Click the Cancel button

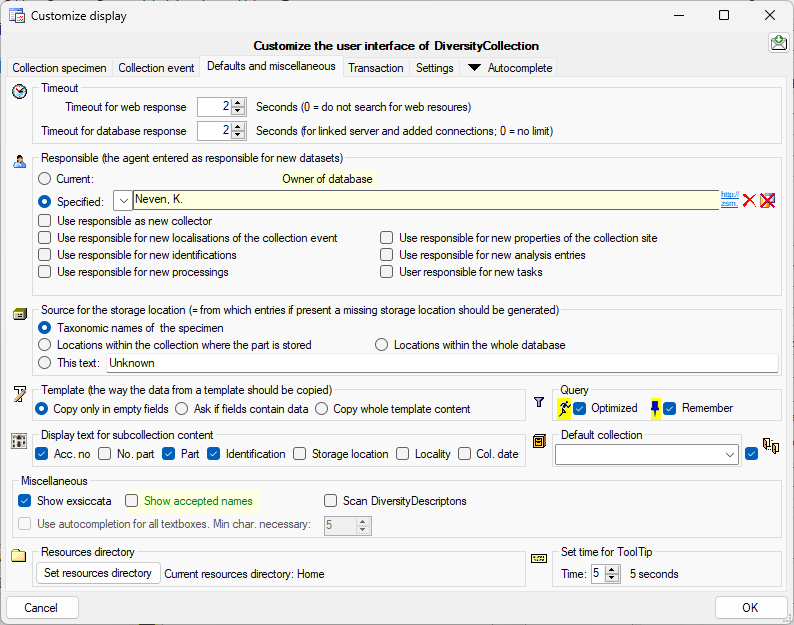(42, 607)
